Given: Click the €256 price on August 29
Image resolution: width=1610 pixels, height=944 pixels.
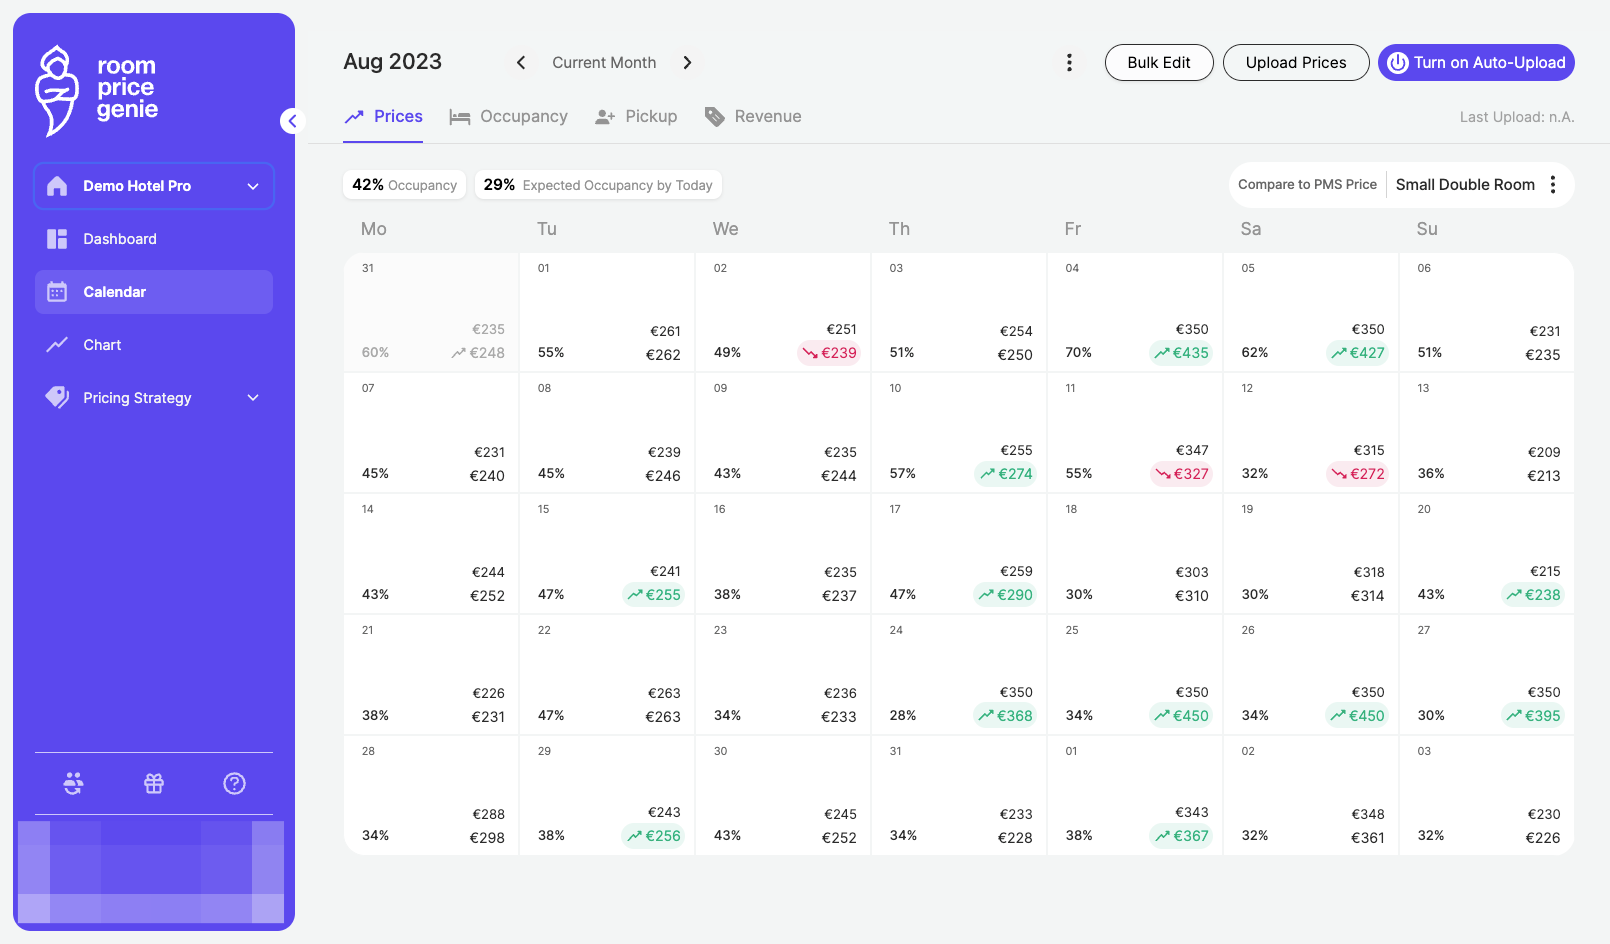Looking at the screenshot, I should 653,836.
